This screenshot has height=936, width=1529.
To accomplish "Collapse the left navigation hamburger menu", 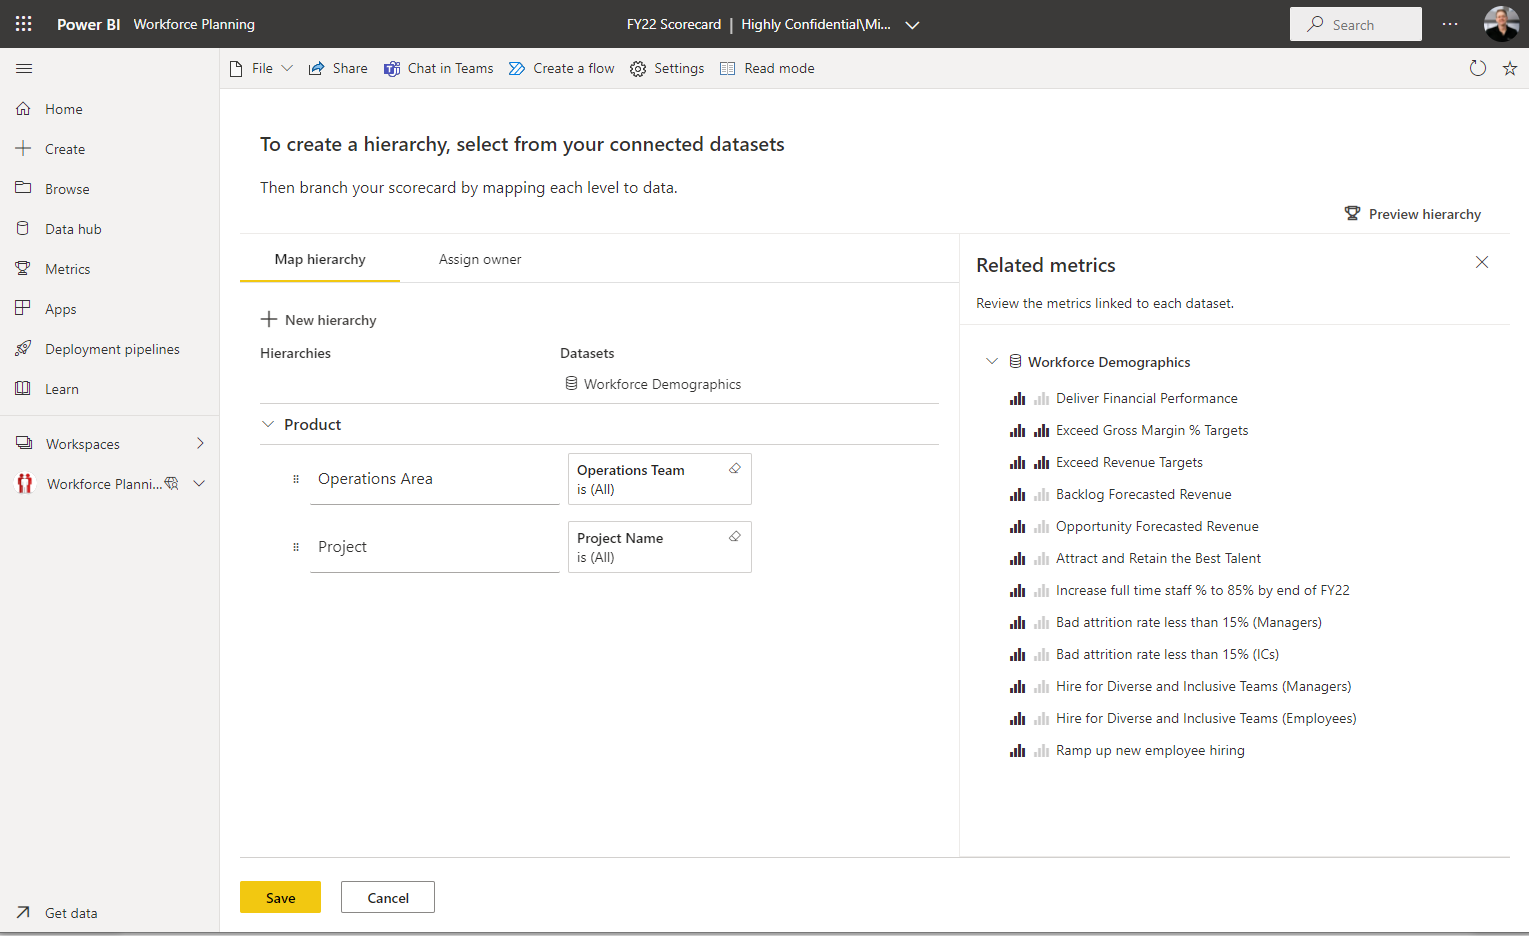I will click(24, 68).
